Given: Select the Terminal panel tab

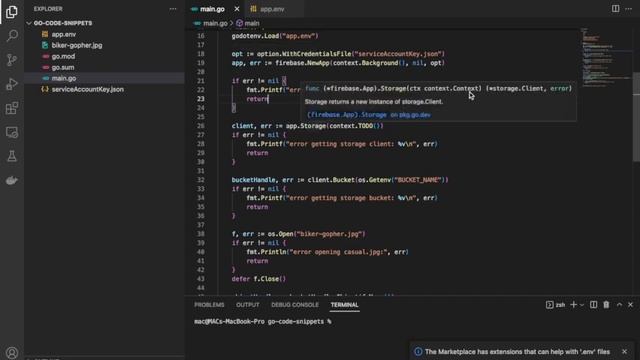Looking at the screenshot, I should tap(344, 305).
